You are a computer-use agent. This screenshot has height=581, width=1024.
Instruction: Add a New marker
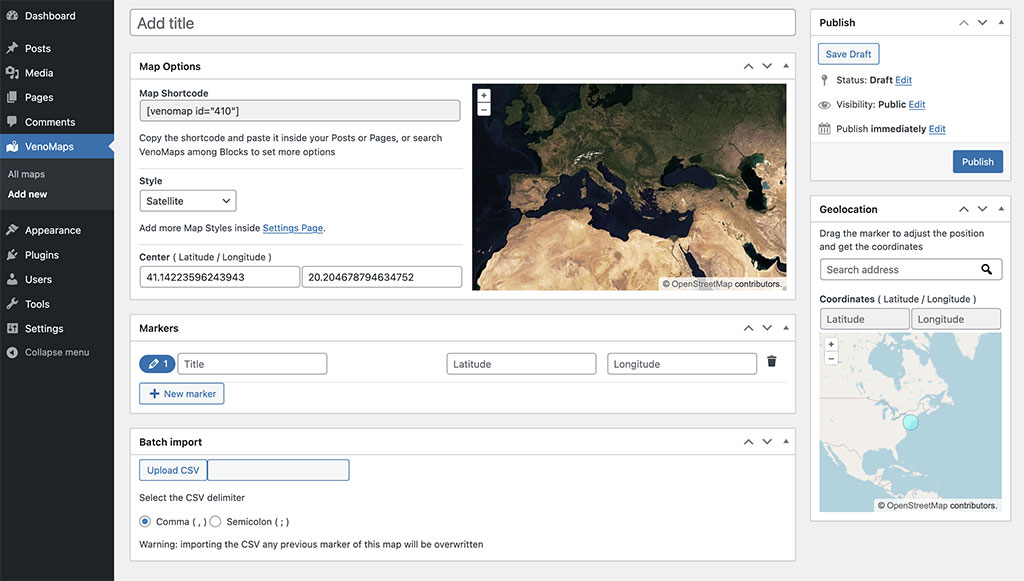[182, 394]
